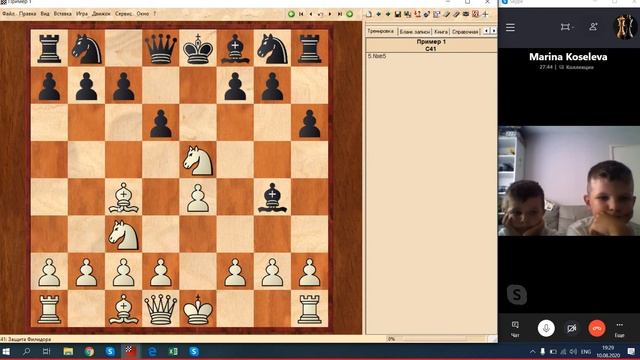
Task: Step forward one move
Action: click(x=330, y=14)
